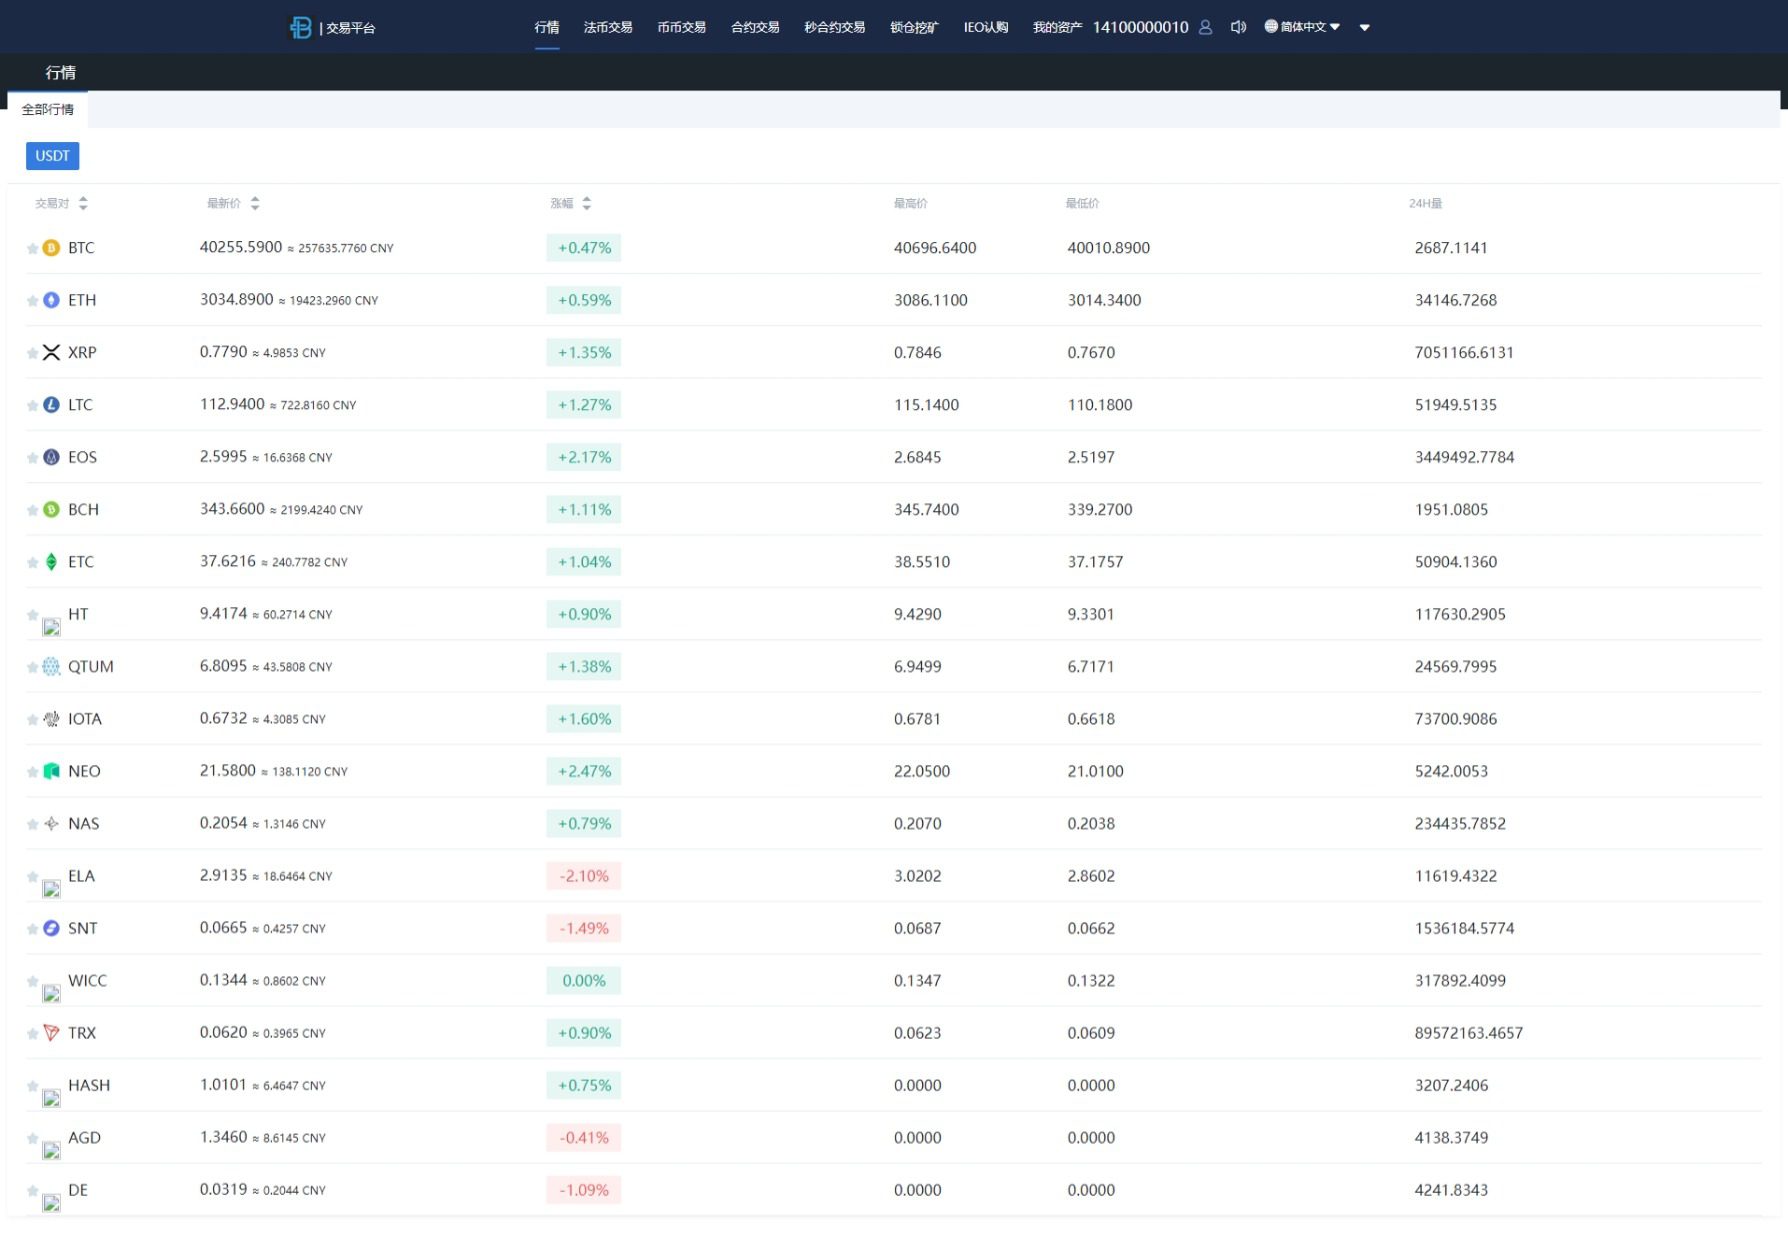Toggle the favorite star for BTC
This screenshot has height=1252, width=1788.
32,249
